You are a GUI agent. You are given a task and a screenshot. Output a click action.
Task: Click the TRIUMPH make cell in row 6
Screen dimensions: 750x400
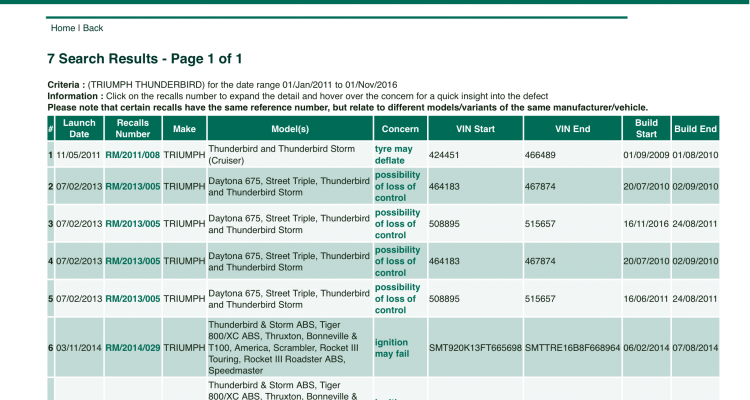click(184, 348)
